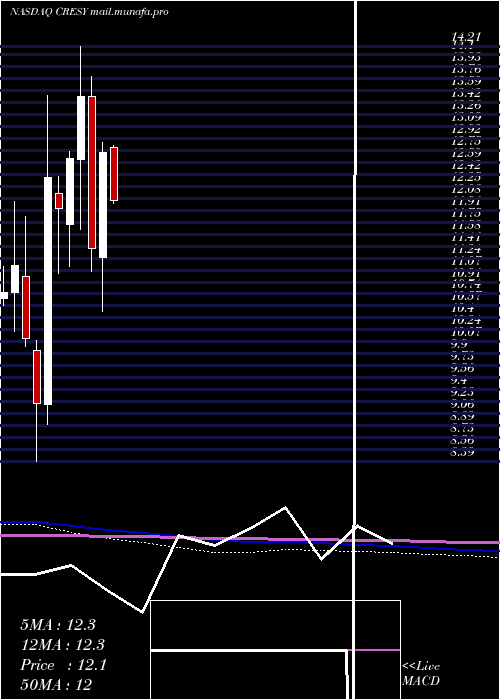
Task: Select the 11.41 price level label
Action: pyautogui.click(x=466, y=238)
